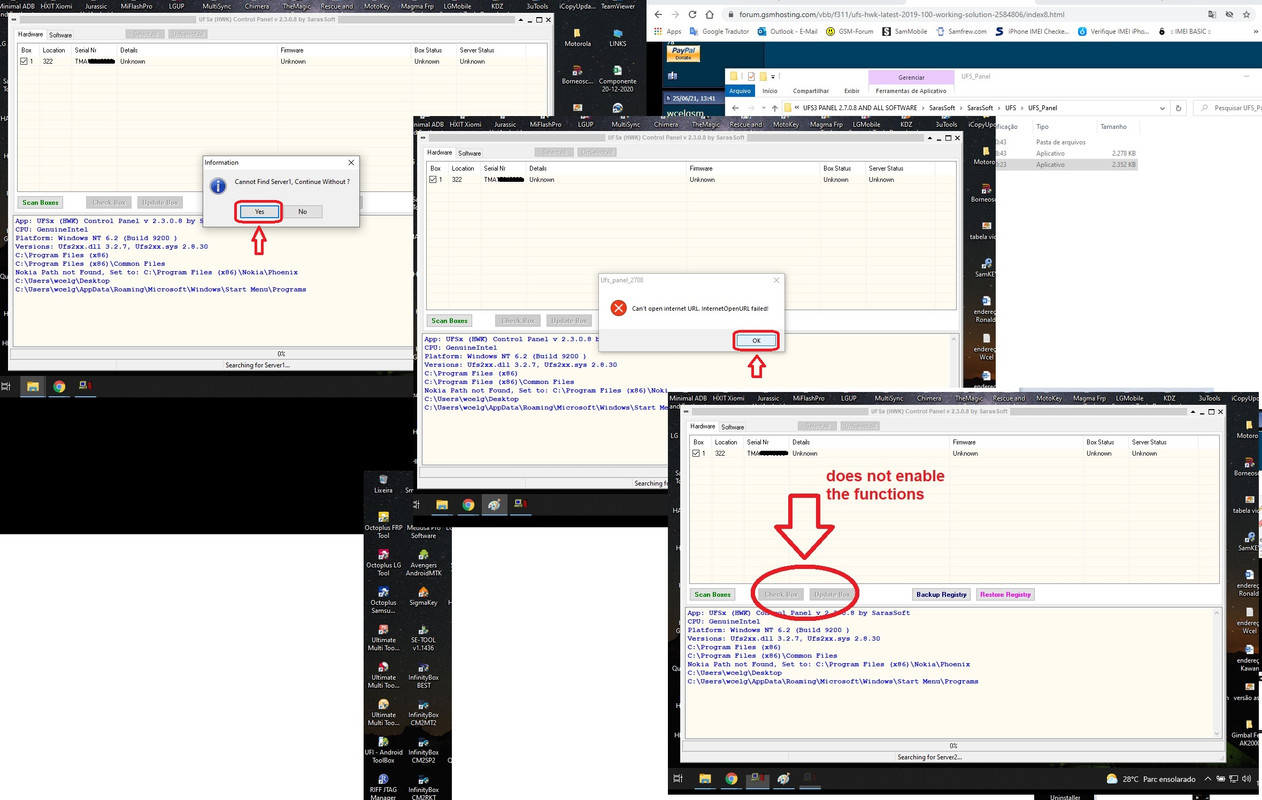Viewport: 1262px width, 800px height.
Task: Open Hardware tab in panel behind the error dialog
Action: [x=440, y=153]
